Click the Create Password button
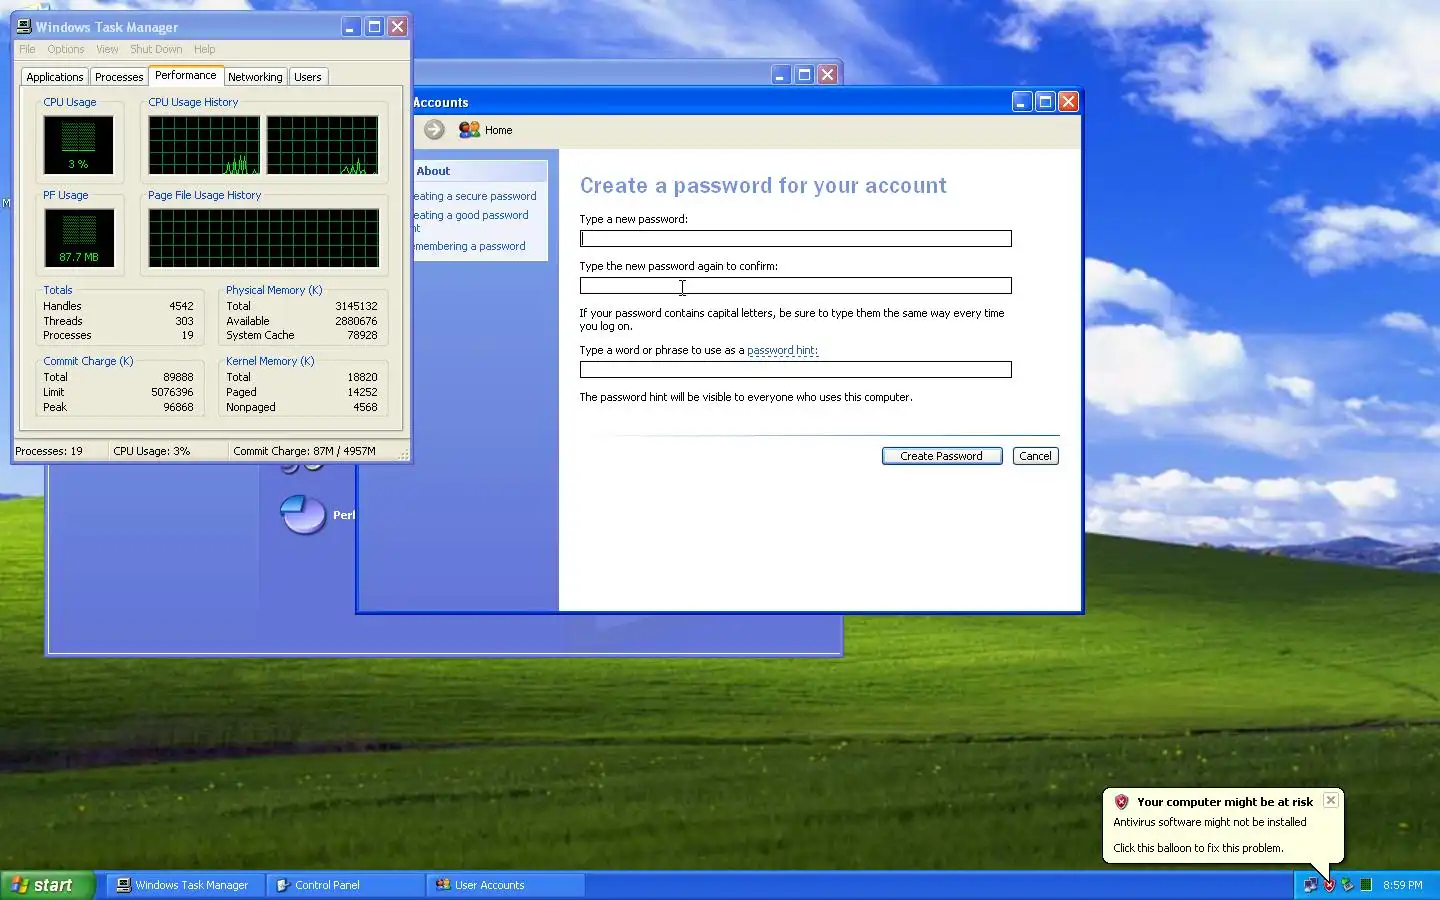This screenshot has width=1440, height=900. point(941,456)
